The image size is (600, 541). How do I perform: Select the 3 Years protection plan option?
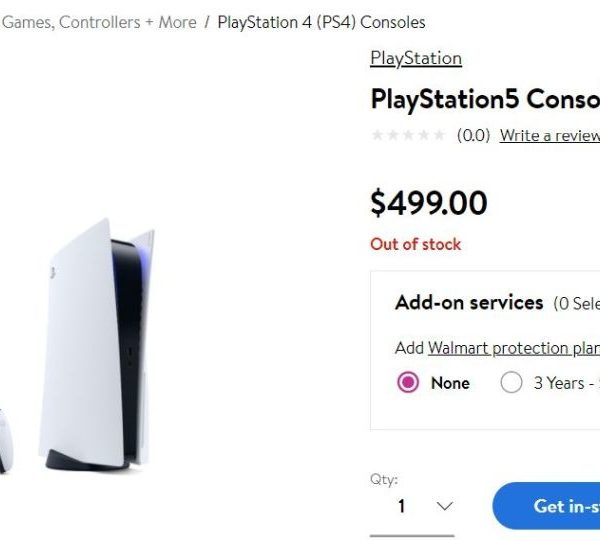click(511, 383)
